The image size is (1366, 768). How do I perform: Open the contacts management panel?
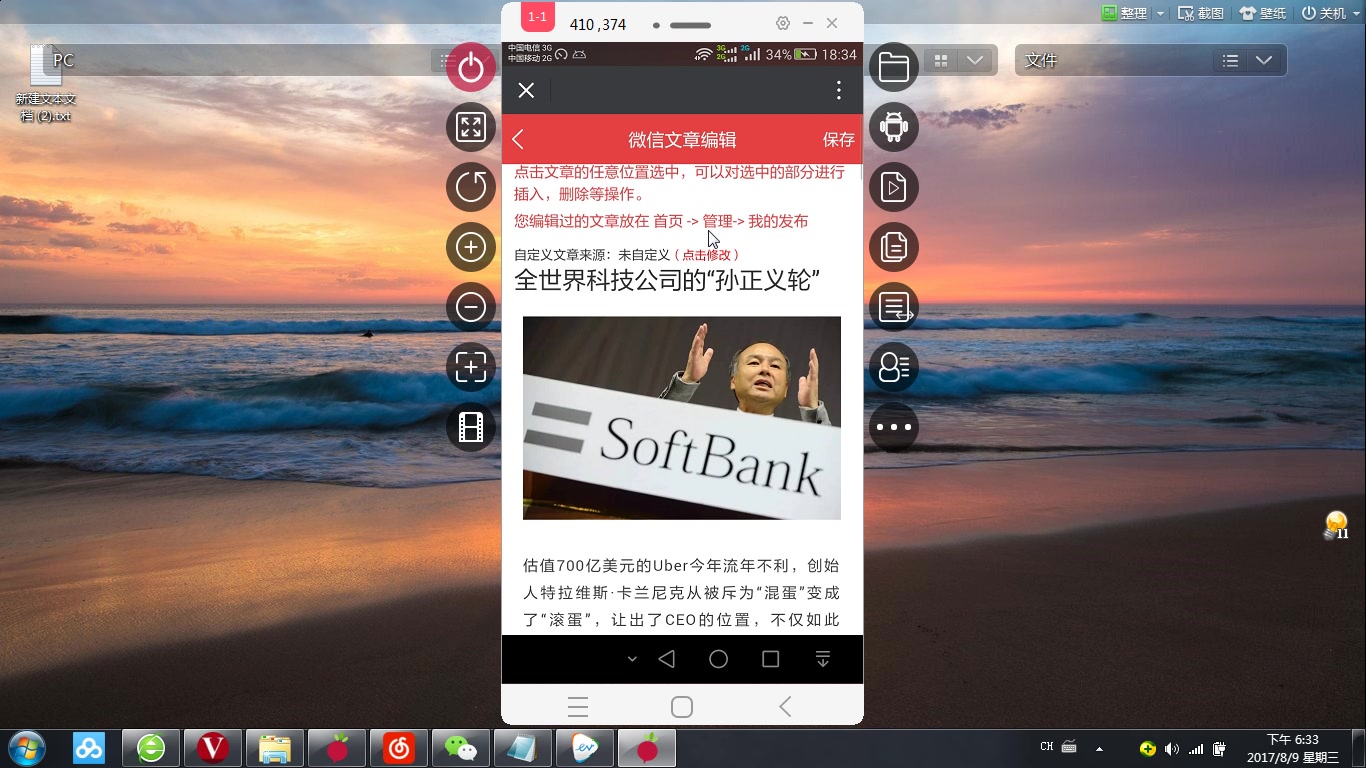(x=893, y=367)
